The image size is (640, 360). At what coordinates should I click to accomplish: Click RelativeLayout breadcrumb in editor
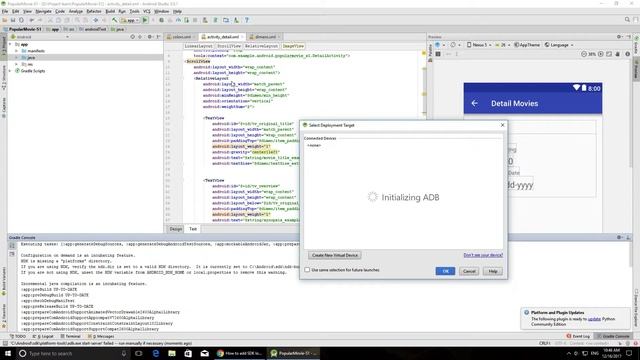(x=261, y=46)
